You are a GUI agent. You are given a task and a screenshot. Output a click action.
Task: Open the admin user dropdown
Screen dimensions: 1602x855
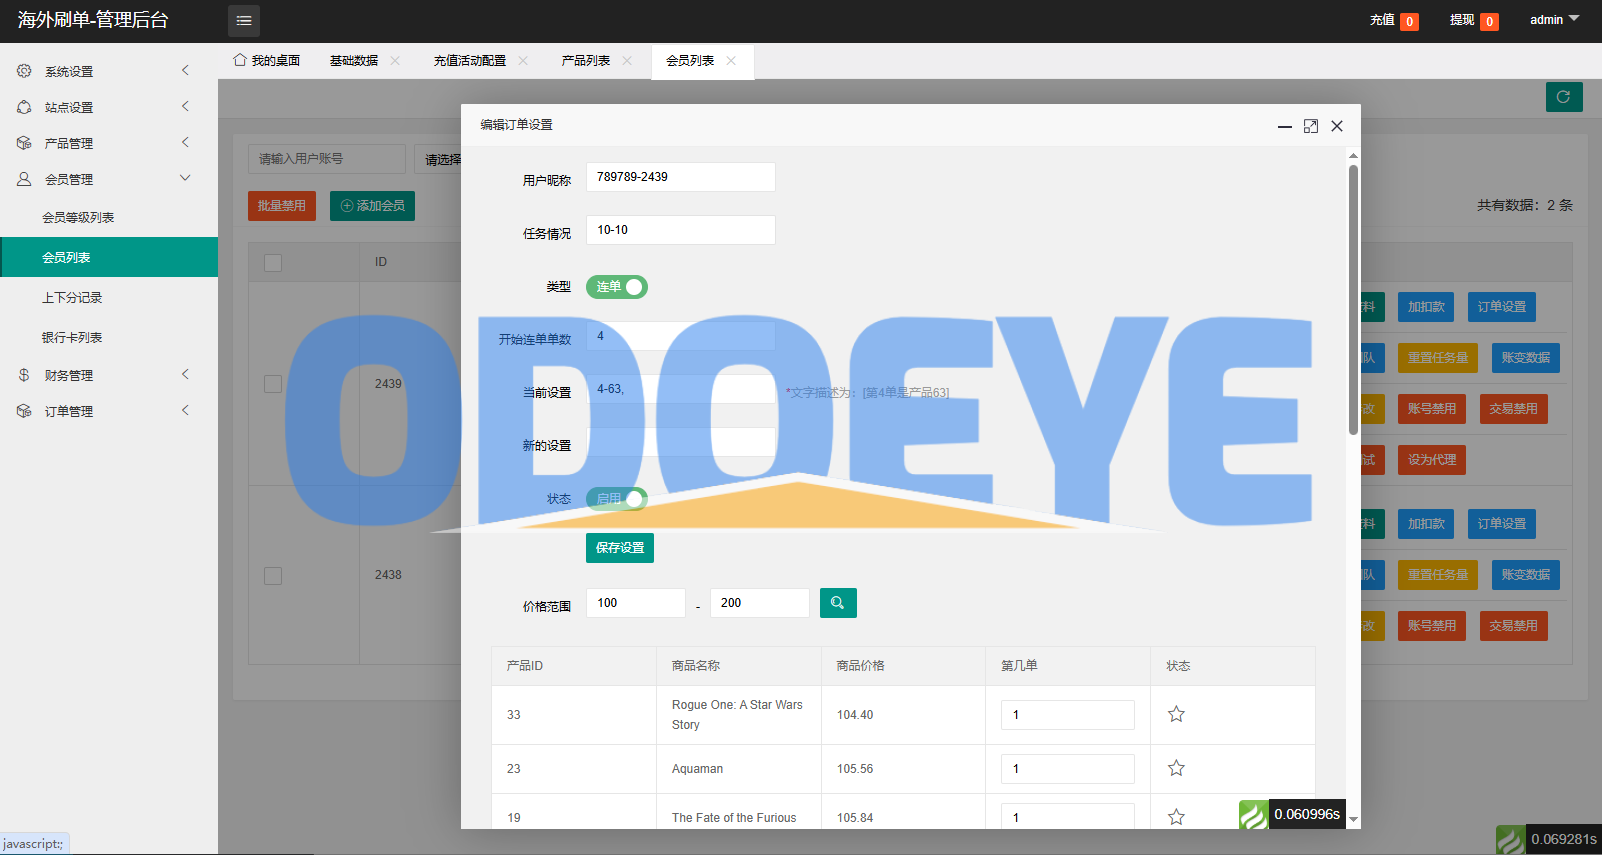pos(1554,20)
